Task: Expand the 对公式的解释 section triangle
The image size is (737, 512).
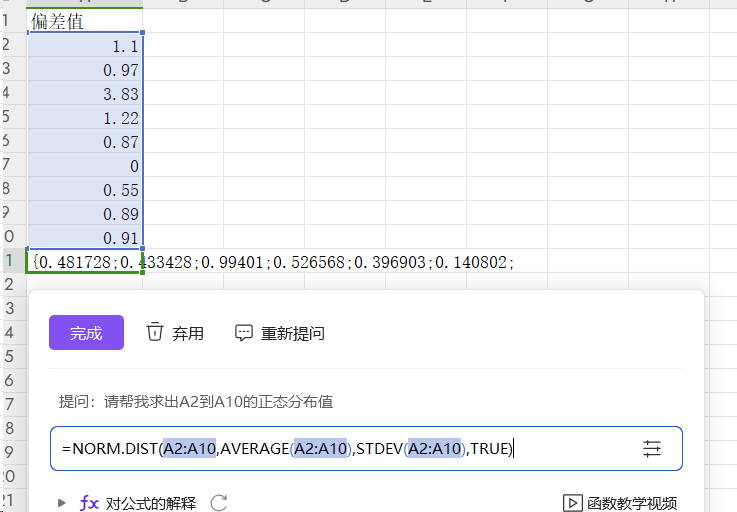Action: [x=62, y=503]
